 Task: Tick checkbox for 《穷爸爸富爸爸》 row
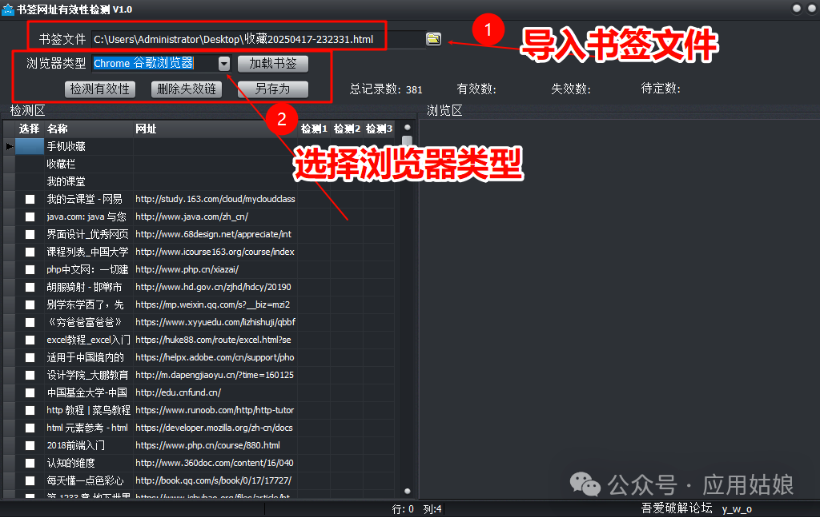[30, 323]
